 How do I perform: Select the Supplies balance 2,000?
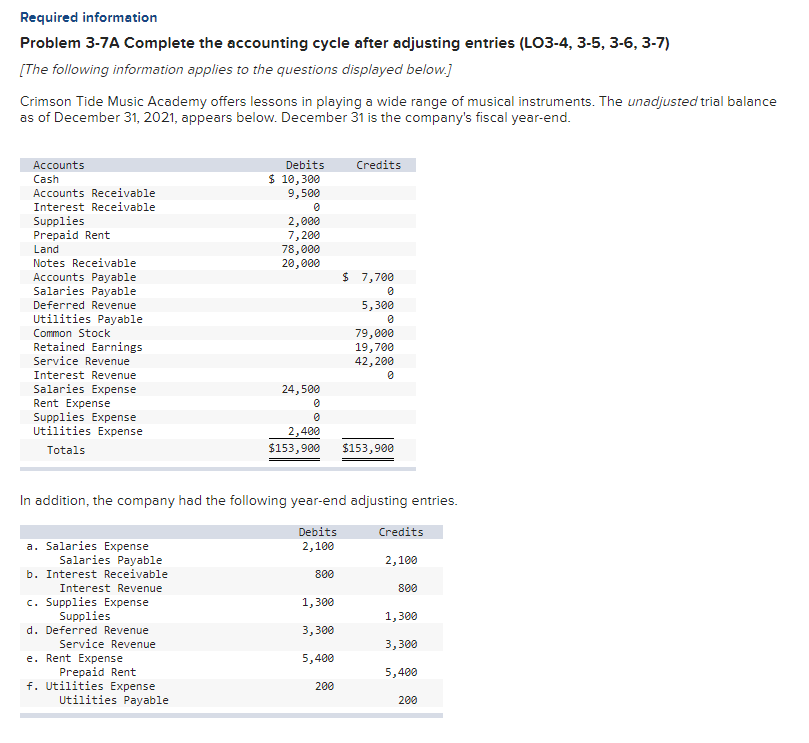pyautogui.click(x=304, y=221)
